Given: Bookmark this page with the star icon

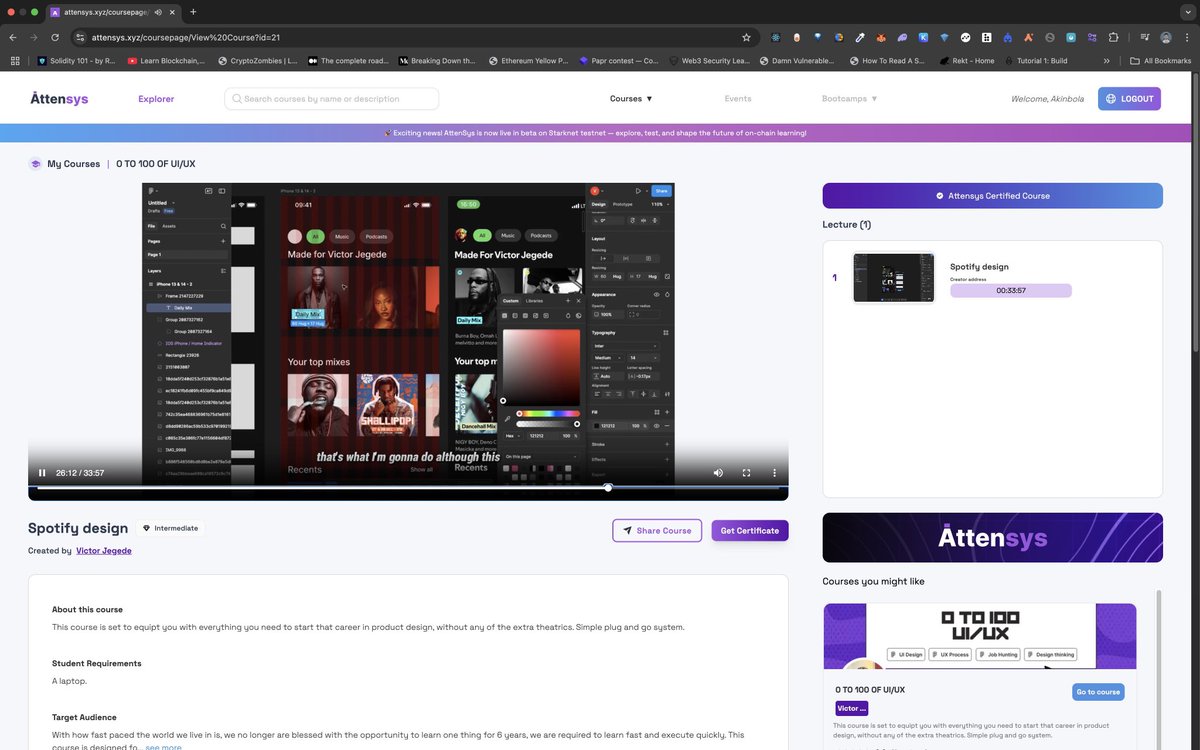Looking at the screenshot, I should coord(746,37).
